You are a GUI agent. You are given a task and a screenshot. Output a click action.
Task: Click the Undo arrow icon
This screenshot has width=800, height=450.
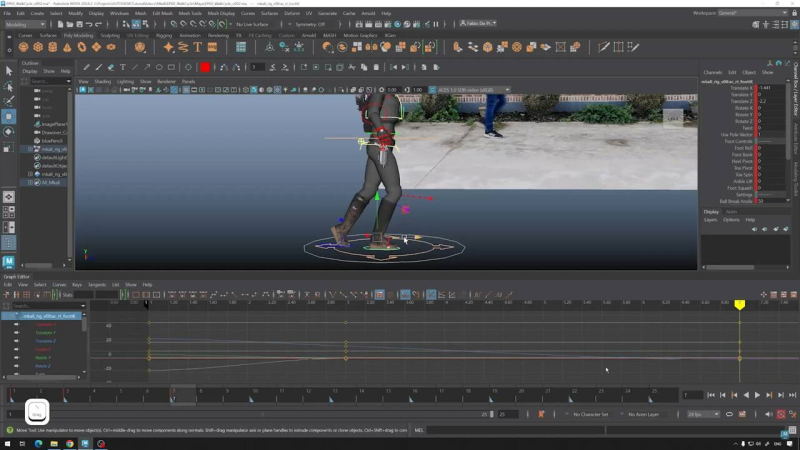[x=89, y=24]
